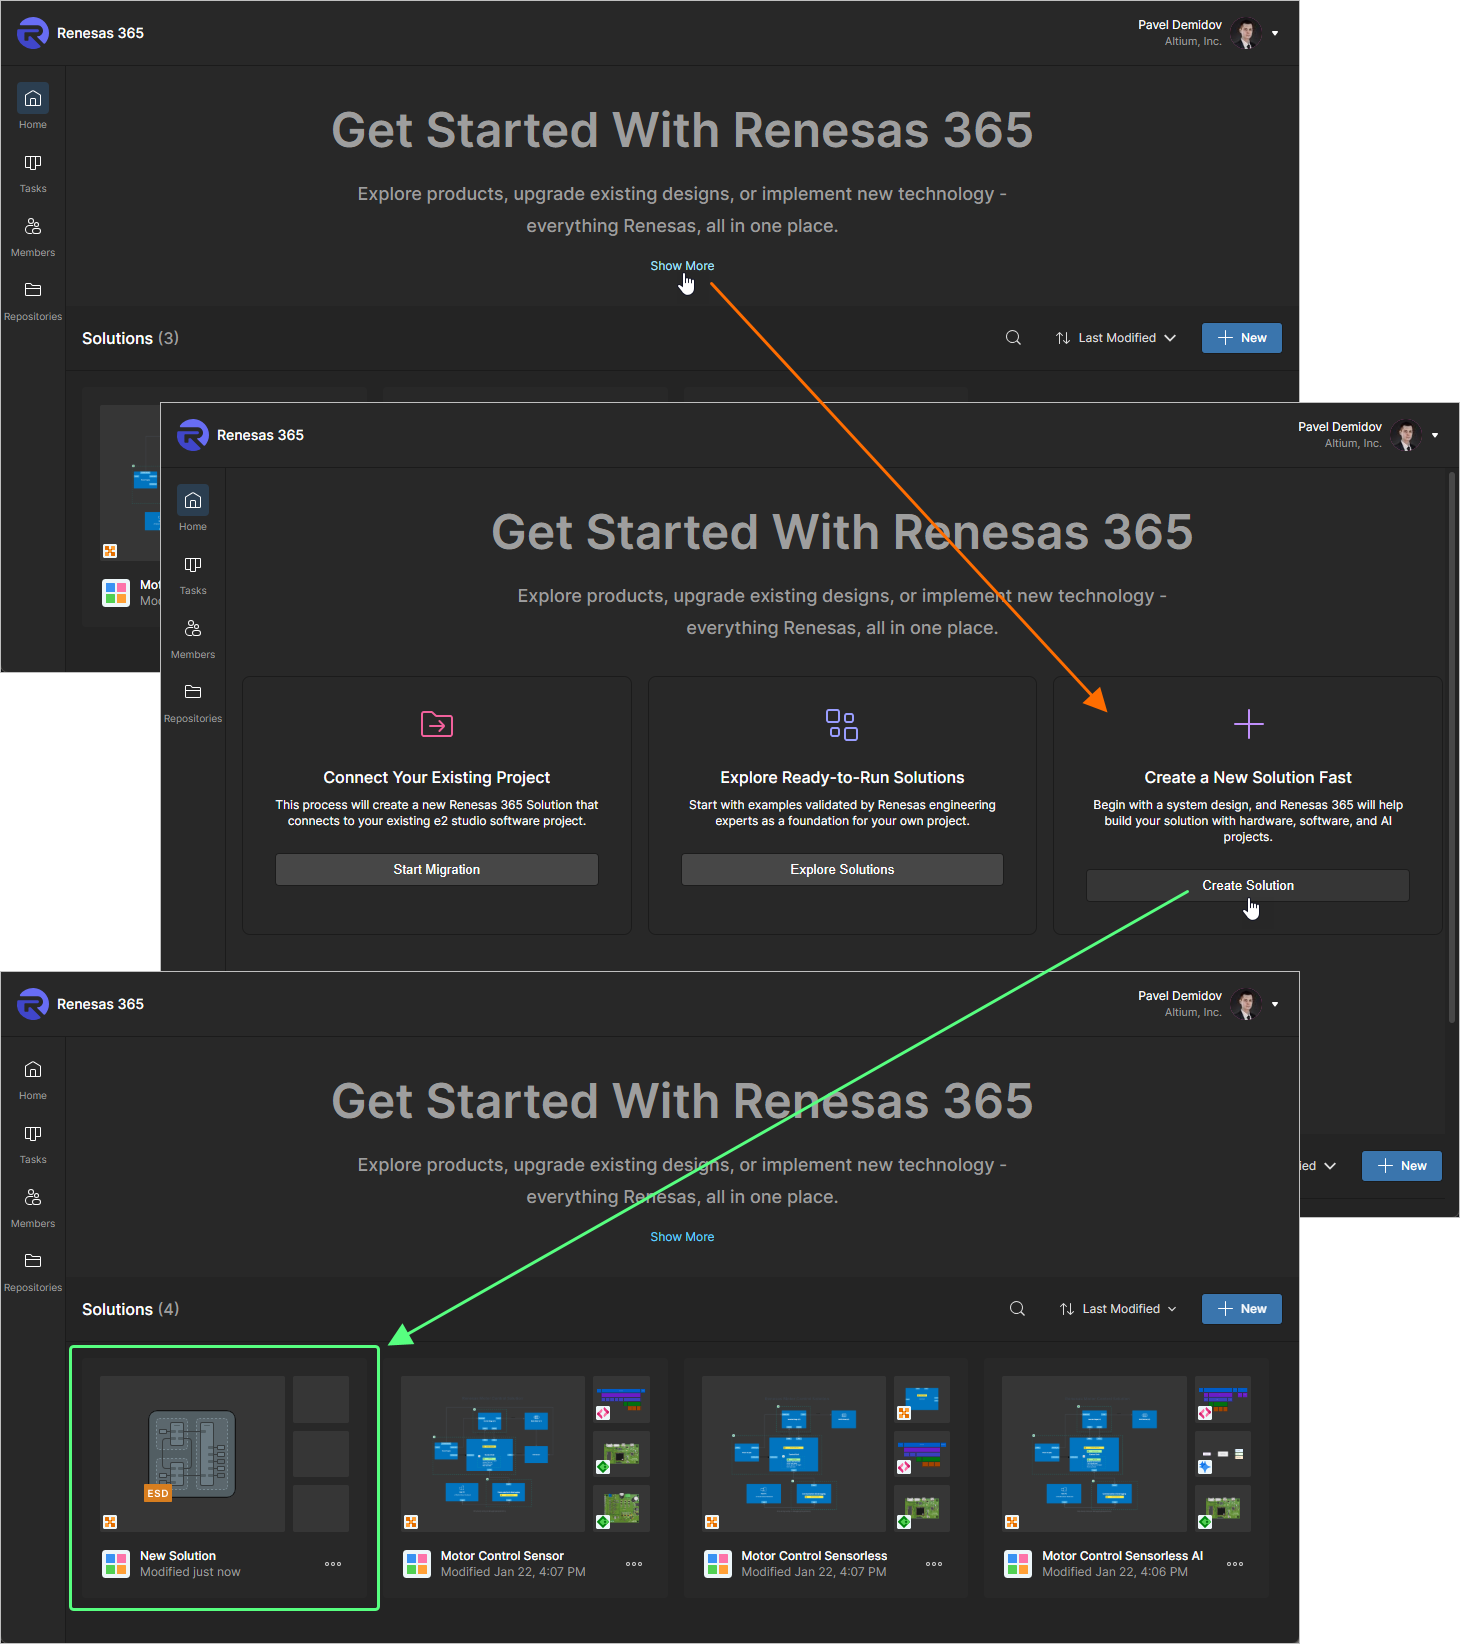The image size is (1460, 1644).
Task: Click the Start Migration button
Action: click(x=437, y=870)
